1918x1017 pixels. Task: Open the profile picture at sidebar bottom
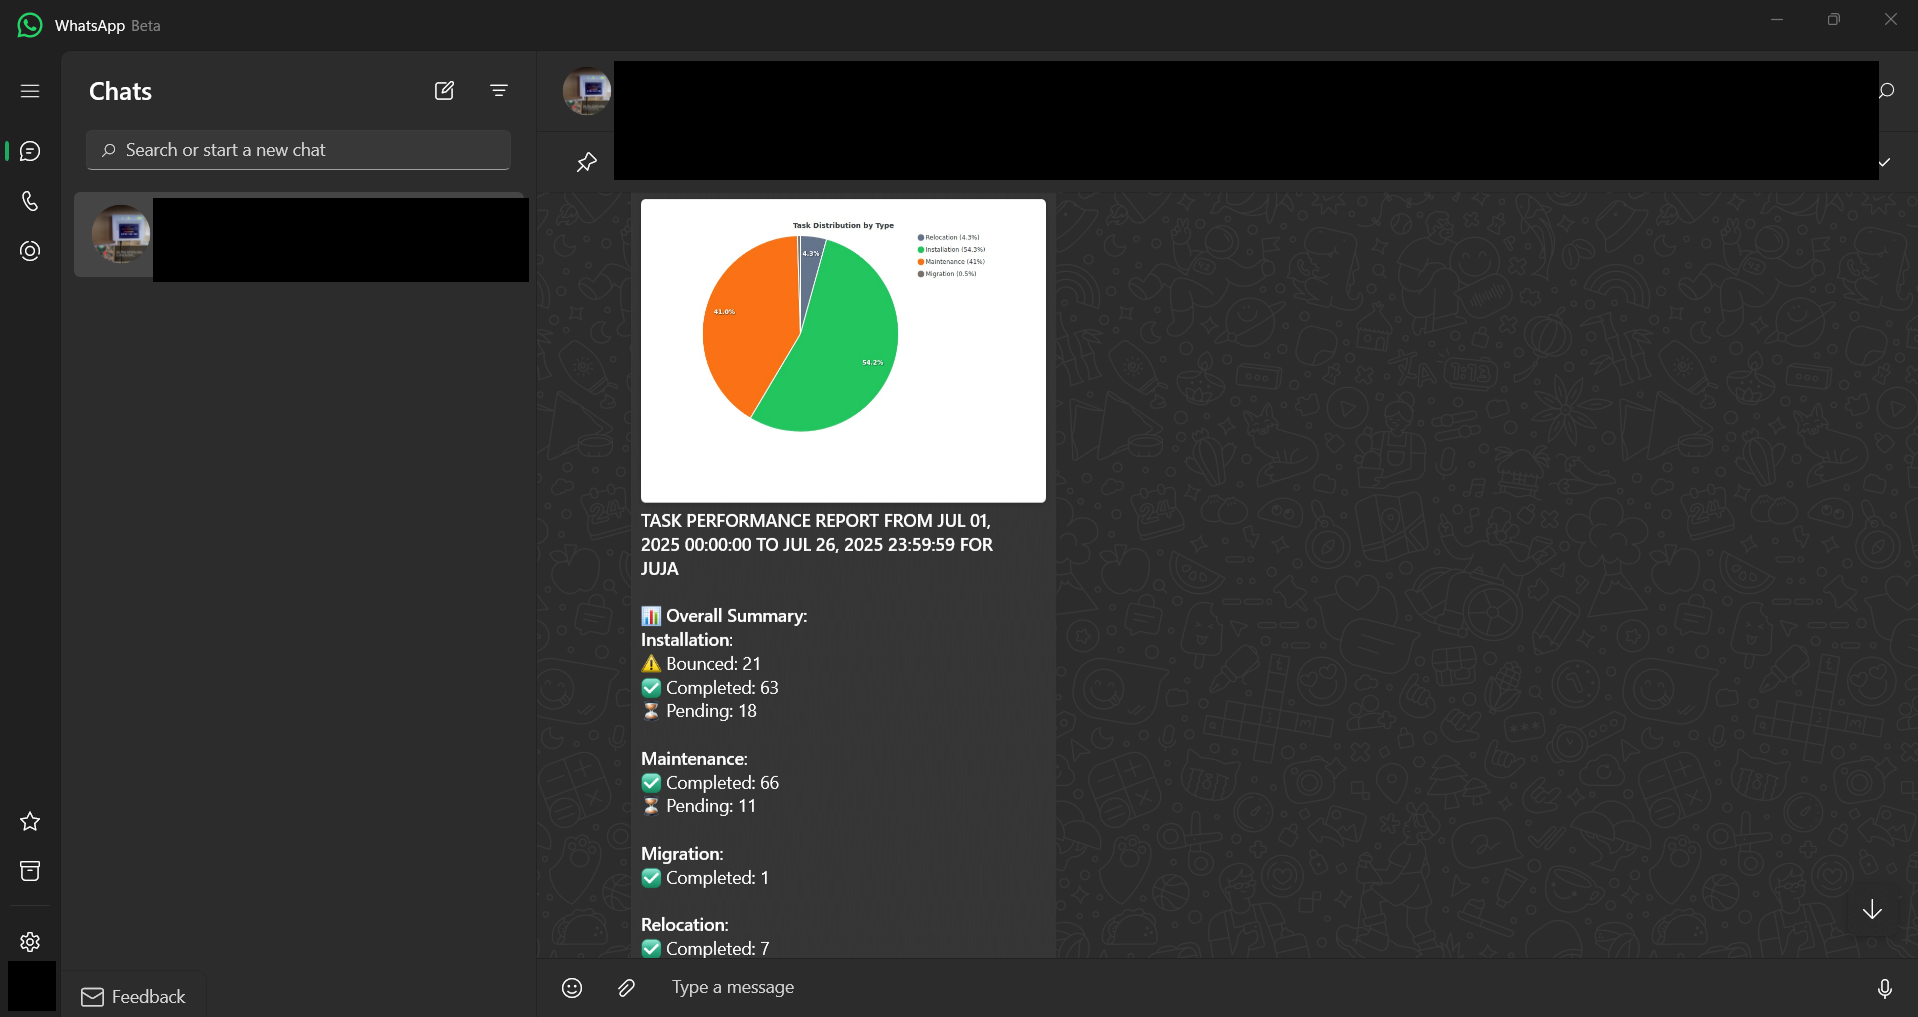pyautogui.click(x=32, y=986)
